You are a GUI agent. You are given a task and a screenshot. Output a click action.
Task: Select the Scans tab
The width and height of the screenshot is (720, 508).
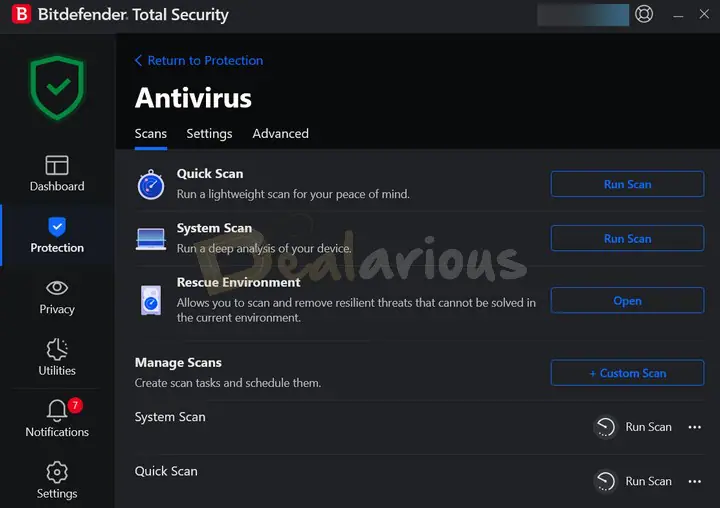[151, 134]
